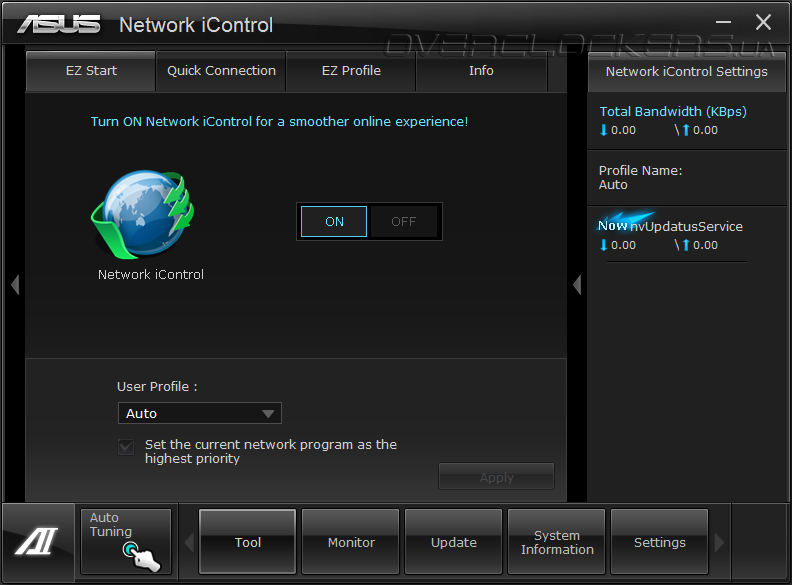Viewport: 792px width, 585px height.
Task: Toggle highest priority network program checkbox
Action: 126,447
